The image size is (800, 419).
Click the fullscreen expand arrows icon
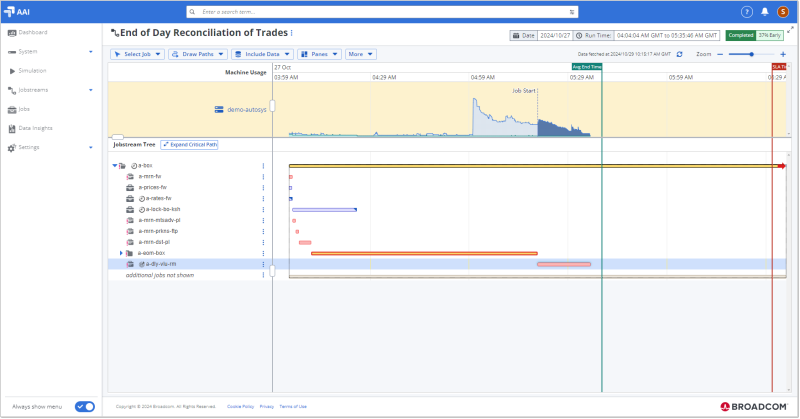(x=790, y=30)
